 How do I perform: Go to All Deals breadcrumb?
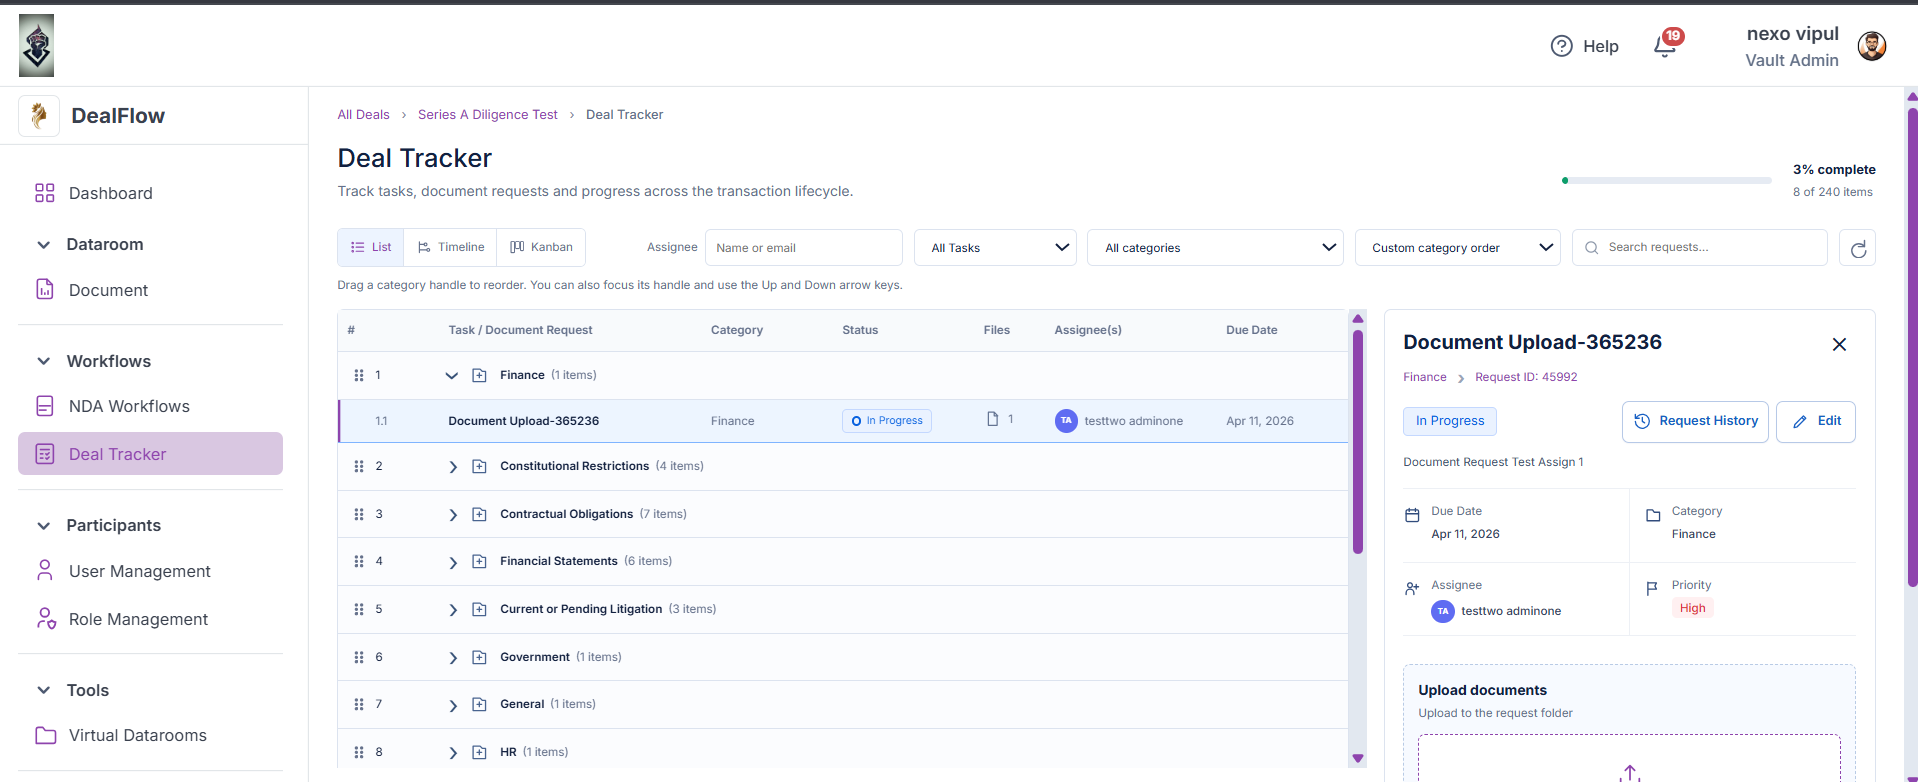click(x=364, y=115)
